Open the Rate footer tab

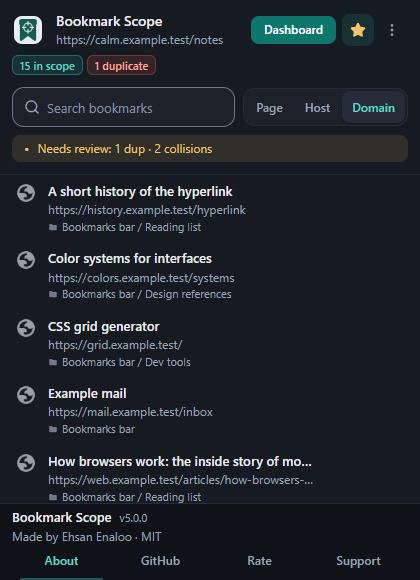tap(259, 561)
